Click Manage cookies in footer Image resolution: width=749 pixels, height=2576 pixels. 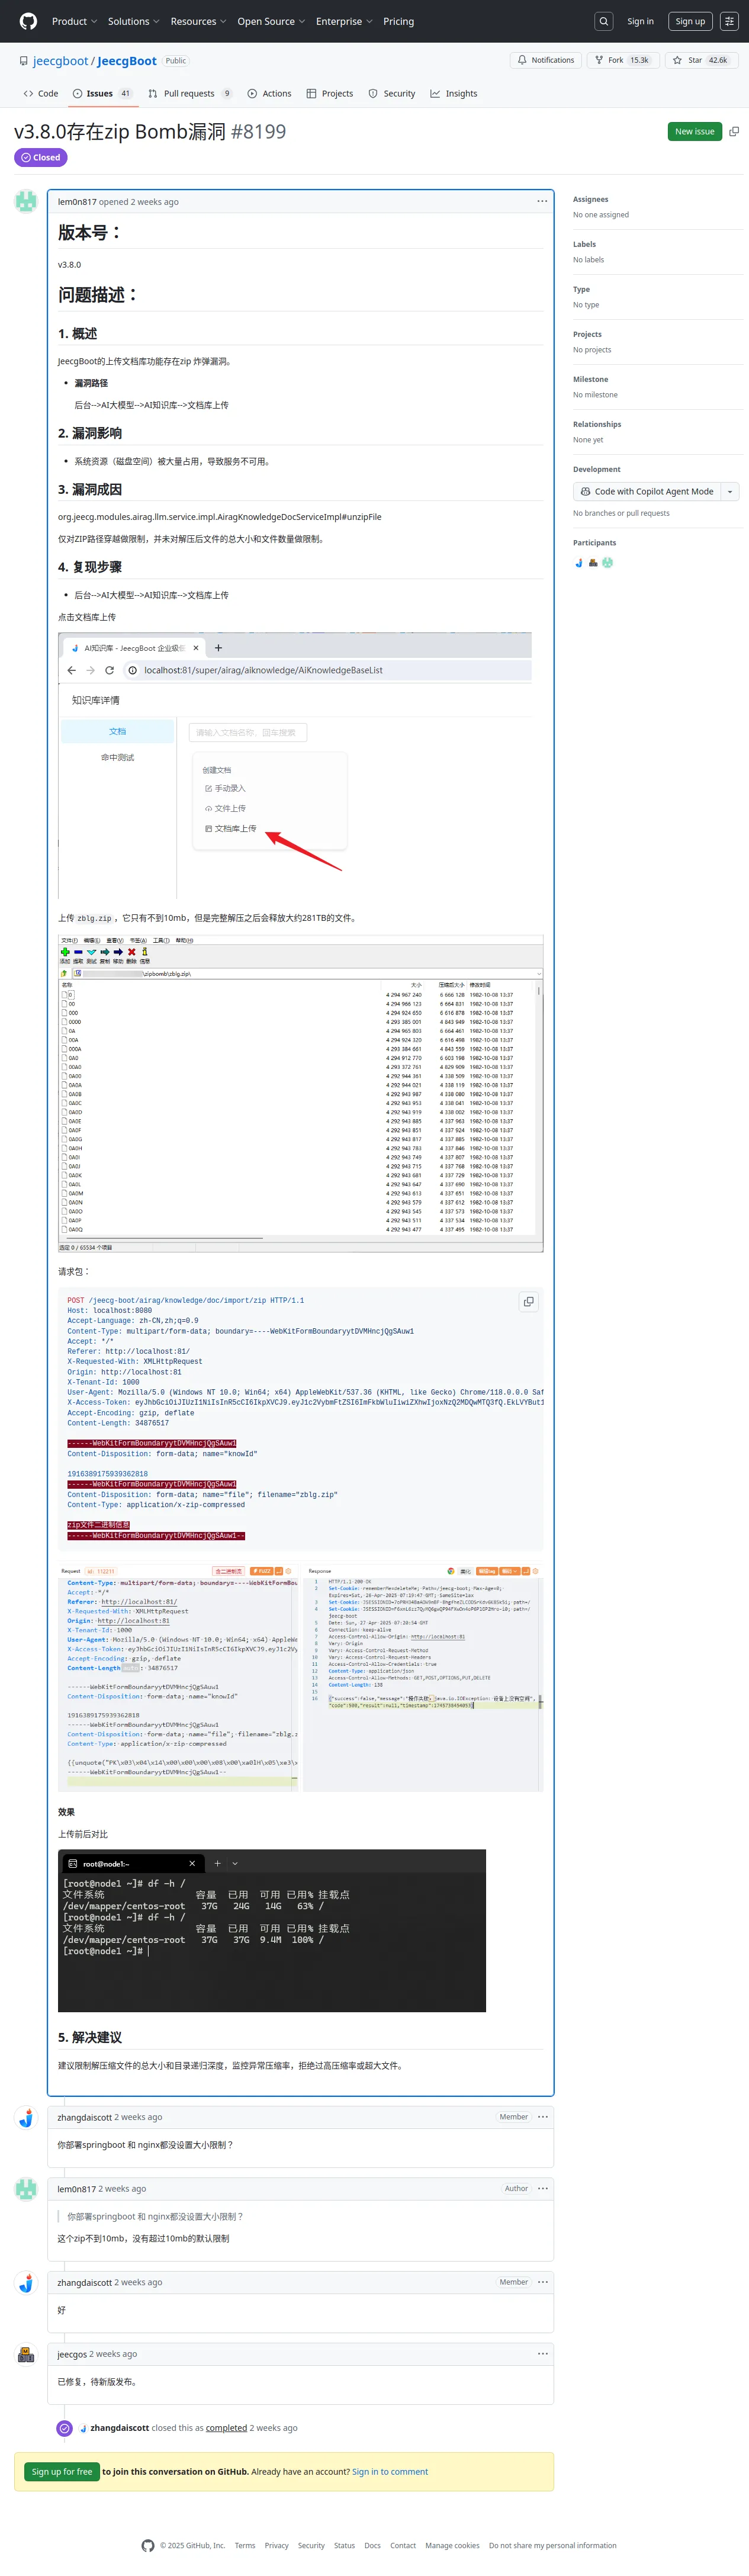click(x=452, y=2546)
